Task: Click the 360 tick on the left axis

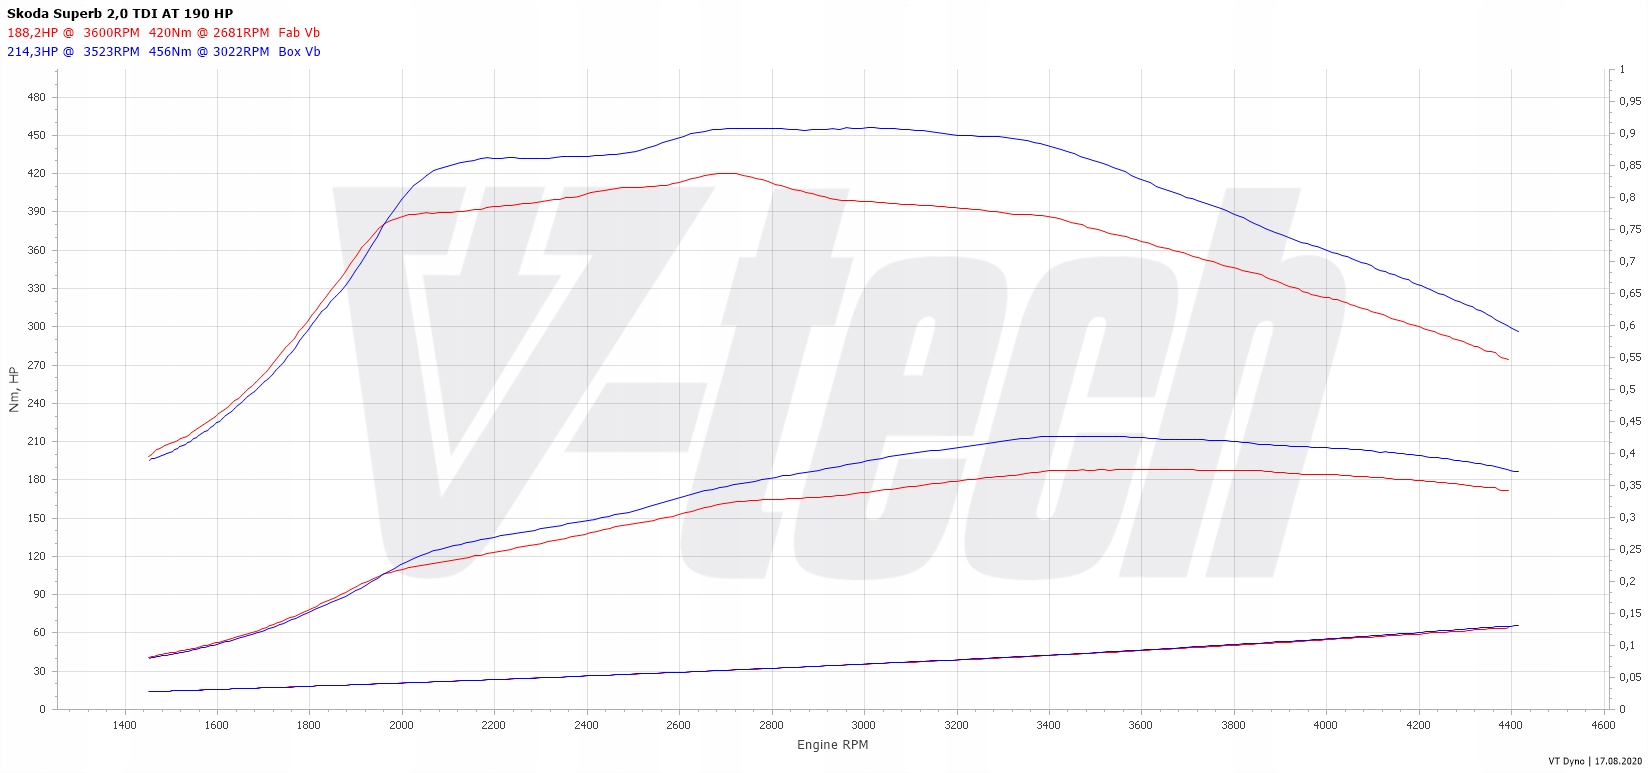Action: click(x=36, y=250)
